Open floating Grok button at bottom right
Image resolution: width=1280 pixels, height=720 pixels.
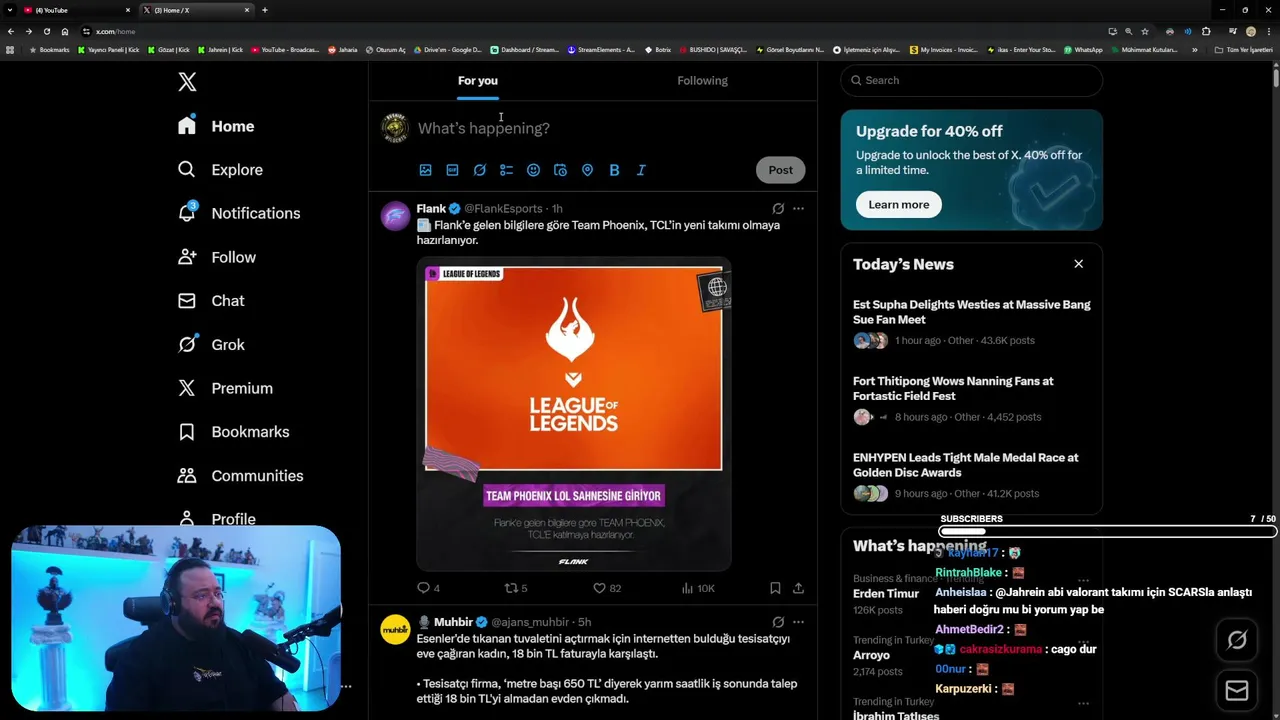1237,641
